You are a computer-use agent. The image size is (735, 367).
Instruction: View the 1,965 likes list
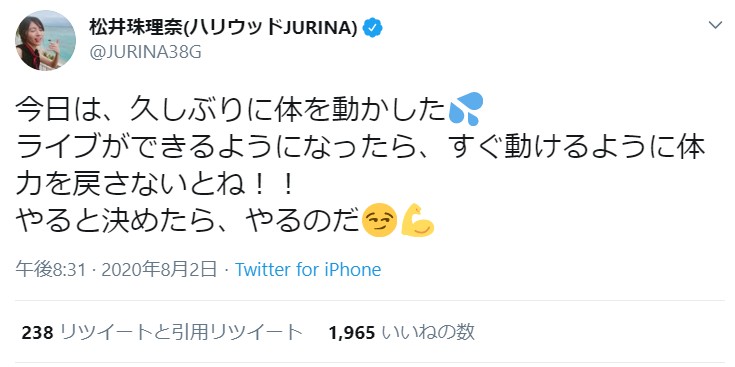point(402,332)
